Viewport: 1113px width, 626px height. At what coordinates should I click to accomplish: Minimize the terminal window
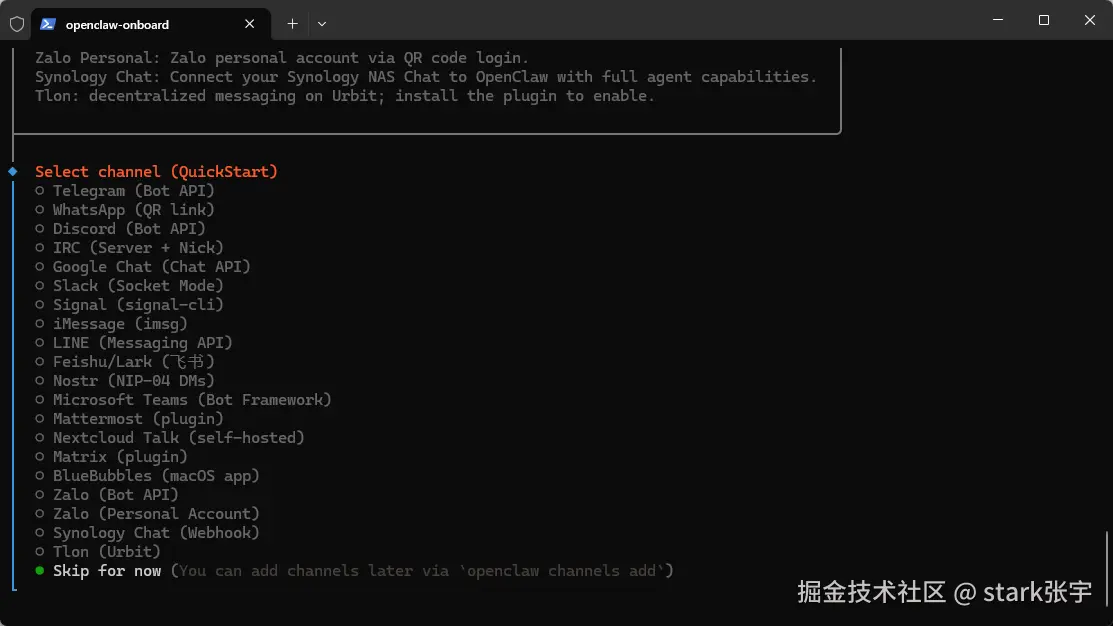click(998, 20)
